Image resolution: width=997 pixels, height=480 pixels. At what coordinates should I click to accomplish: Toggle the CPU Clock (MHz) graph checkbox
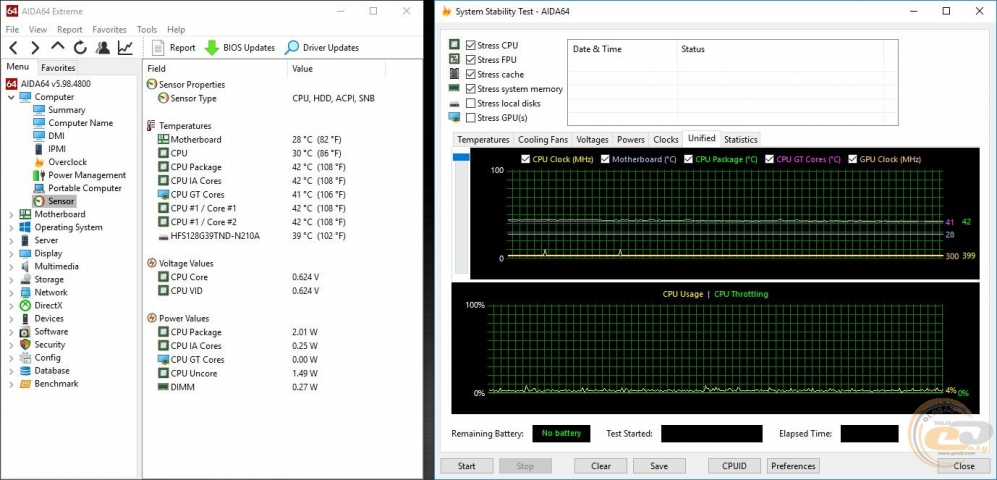525,159
